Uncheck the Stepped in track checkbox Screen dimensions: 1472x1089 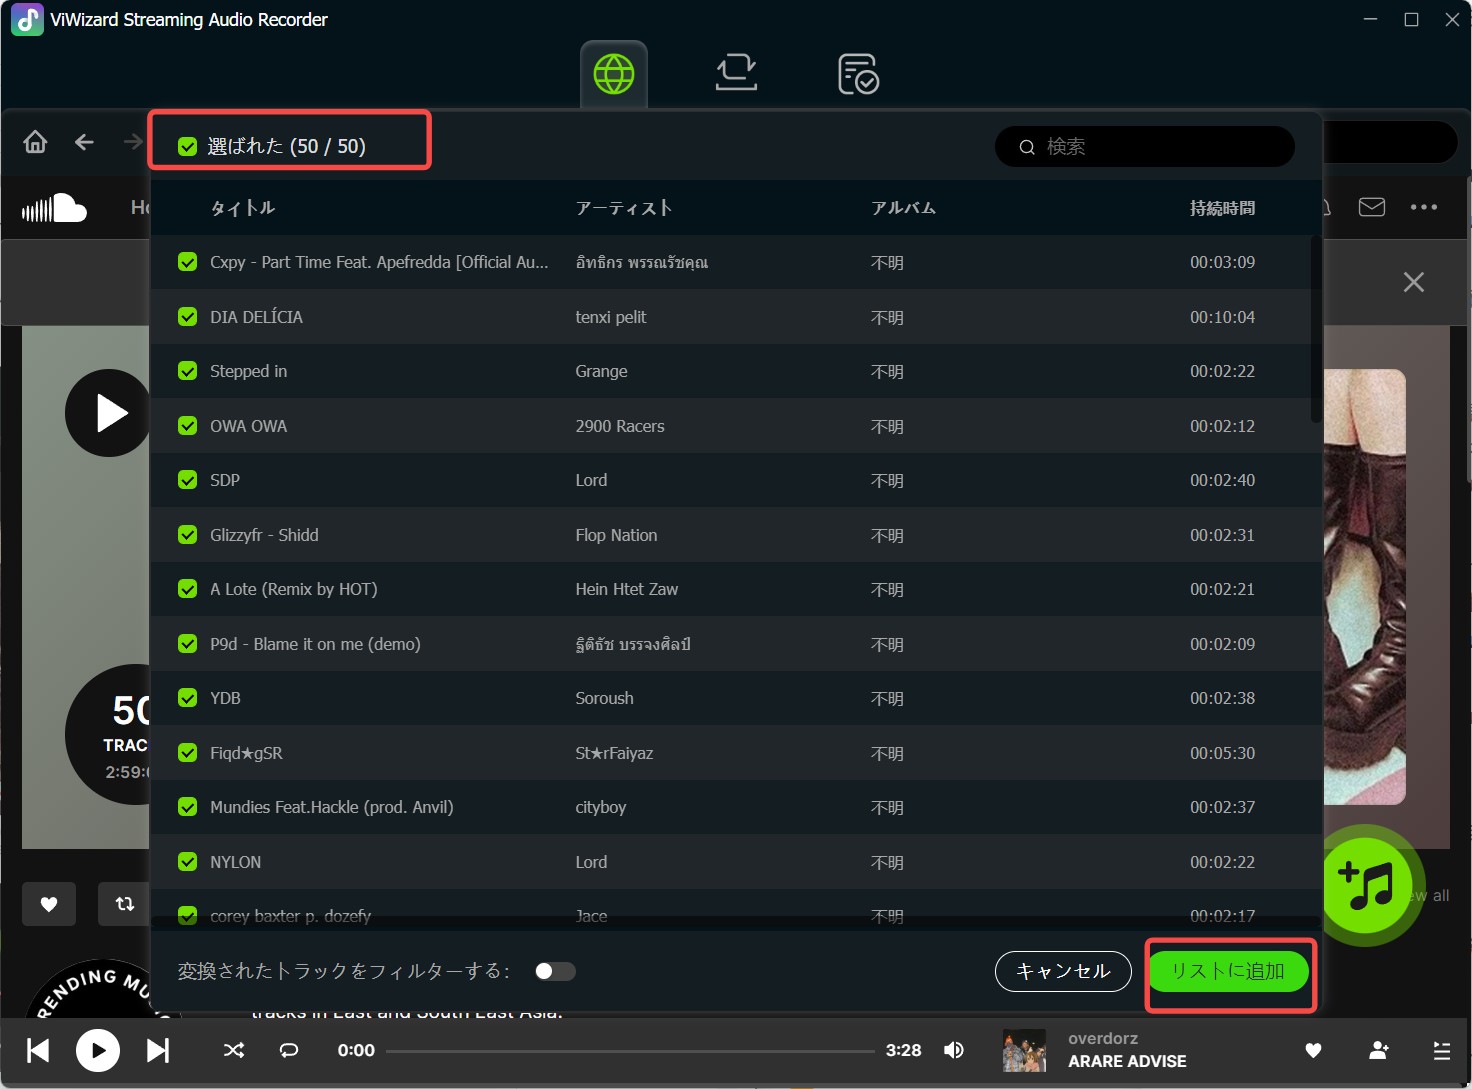tap(187, 371)
